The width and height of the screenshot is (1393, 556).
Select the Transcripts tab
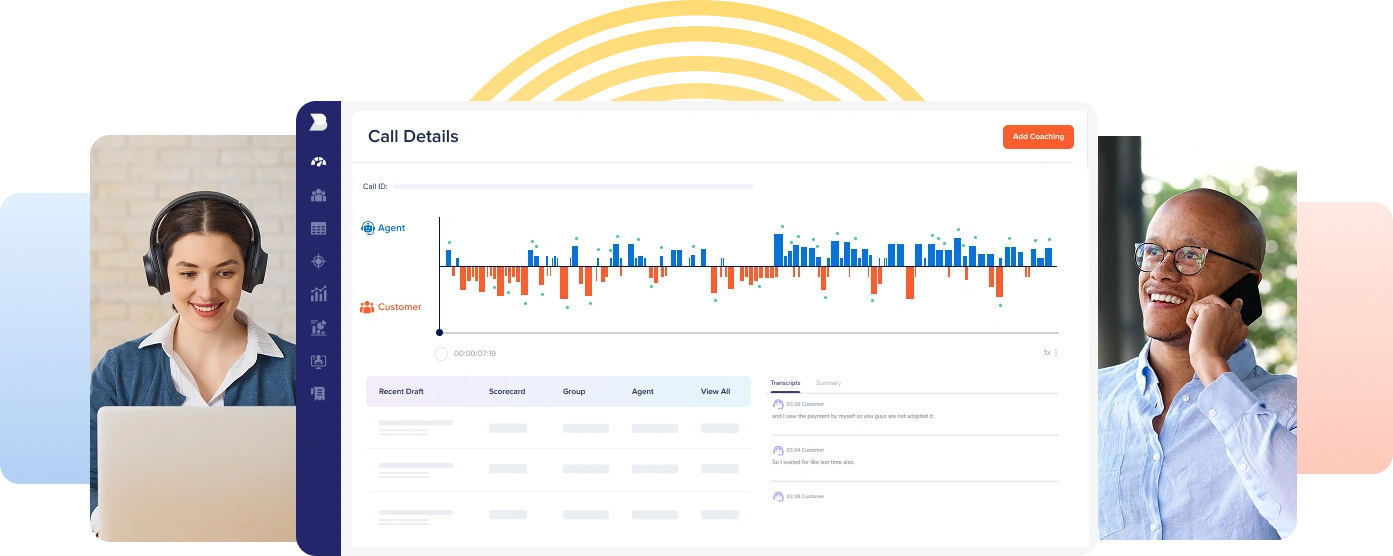[785, 383]
